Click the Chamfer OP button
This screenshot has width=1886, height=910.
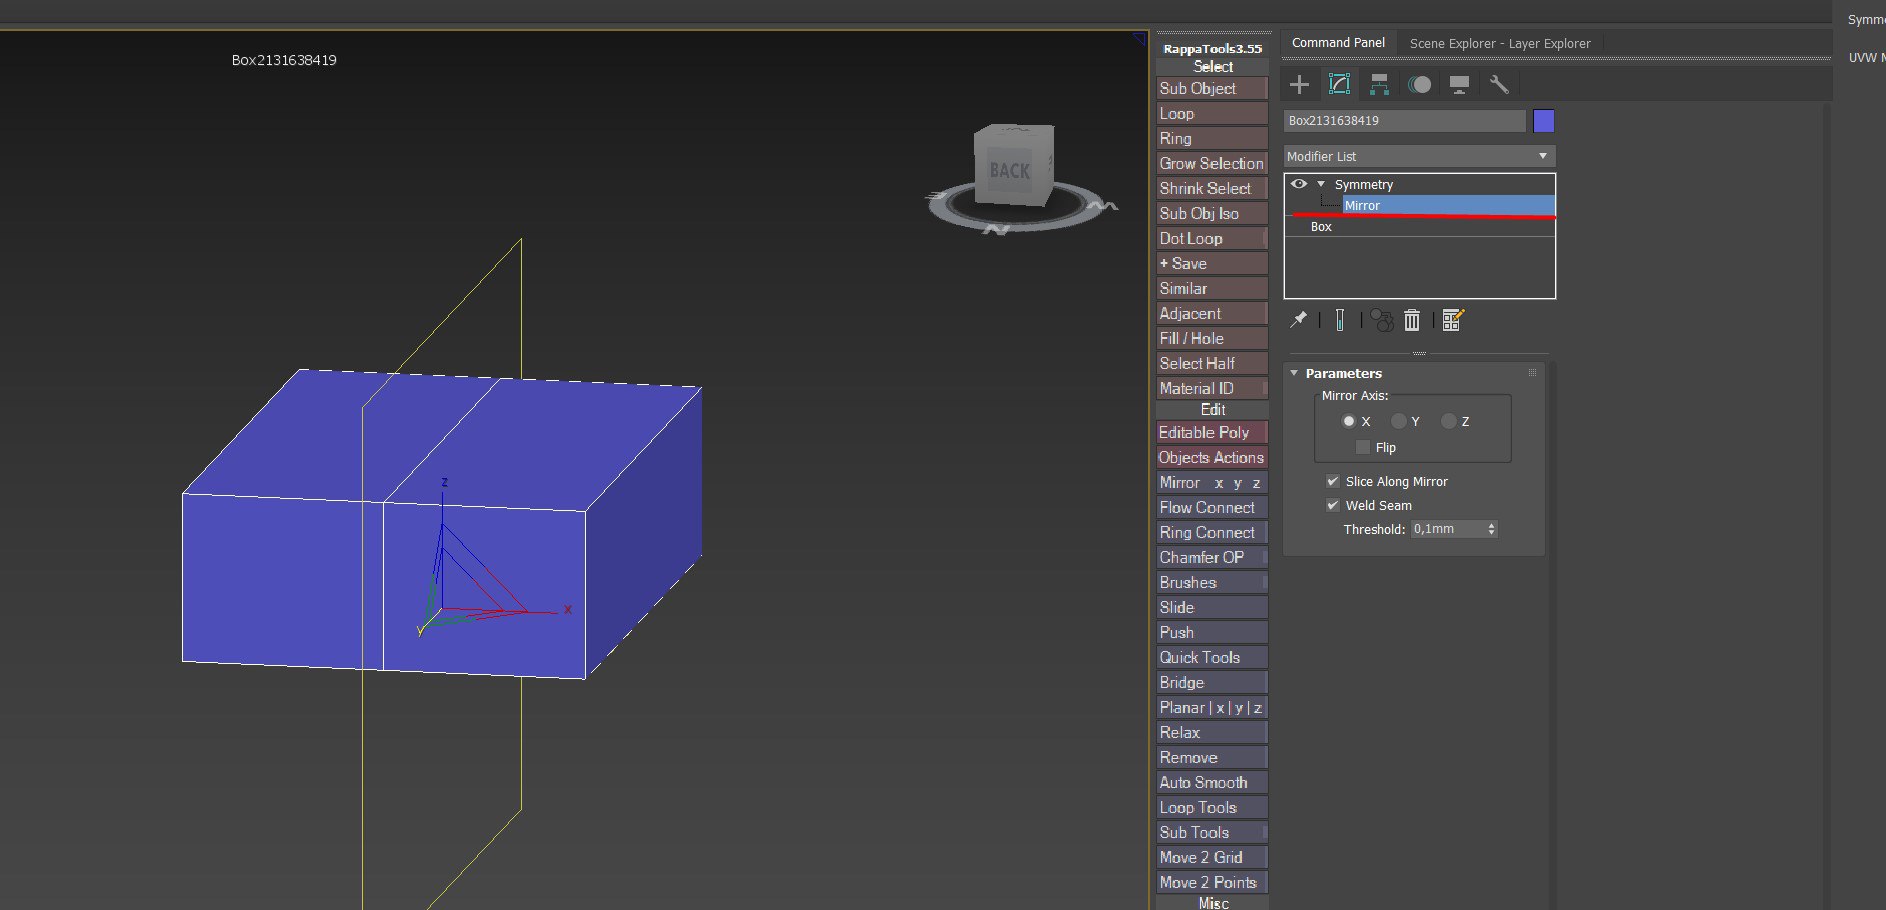pyautogui.click(x=1212, y=557)
